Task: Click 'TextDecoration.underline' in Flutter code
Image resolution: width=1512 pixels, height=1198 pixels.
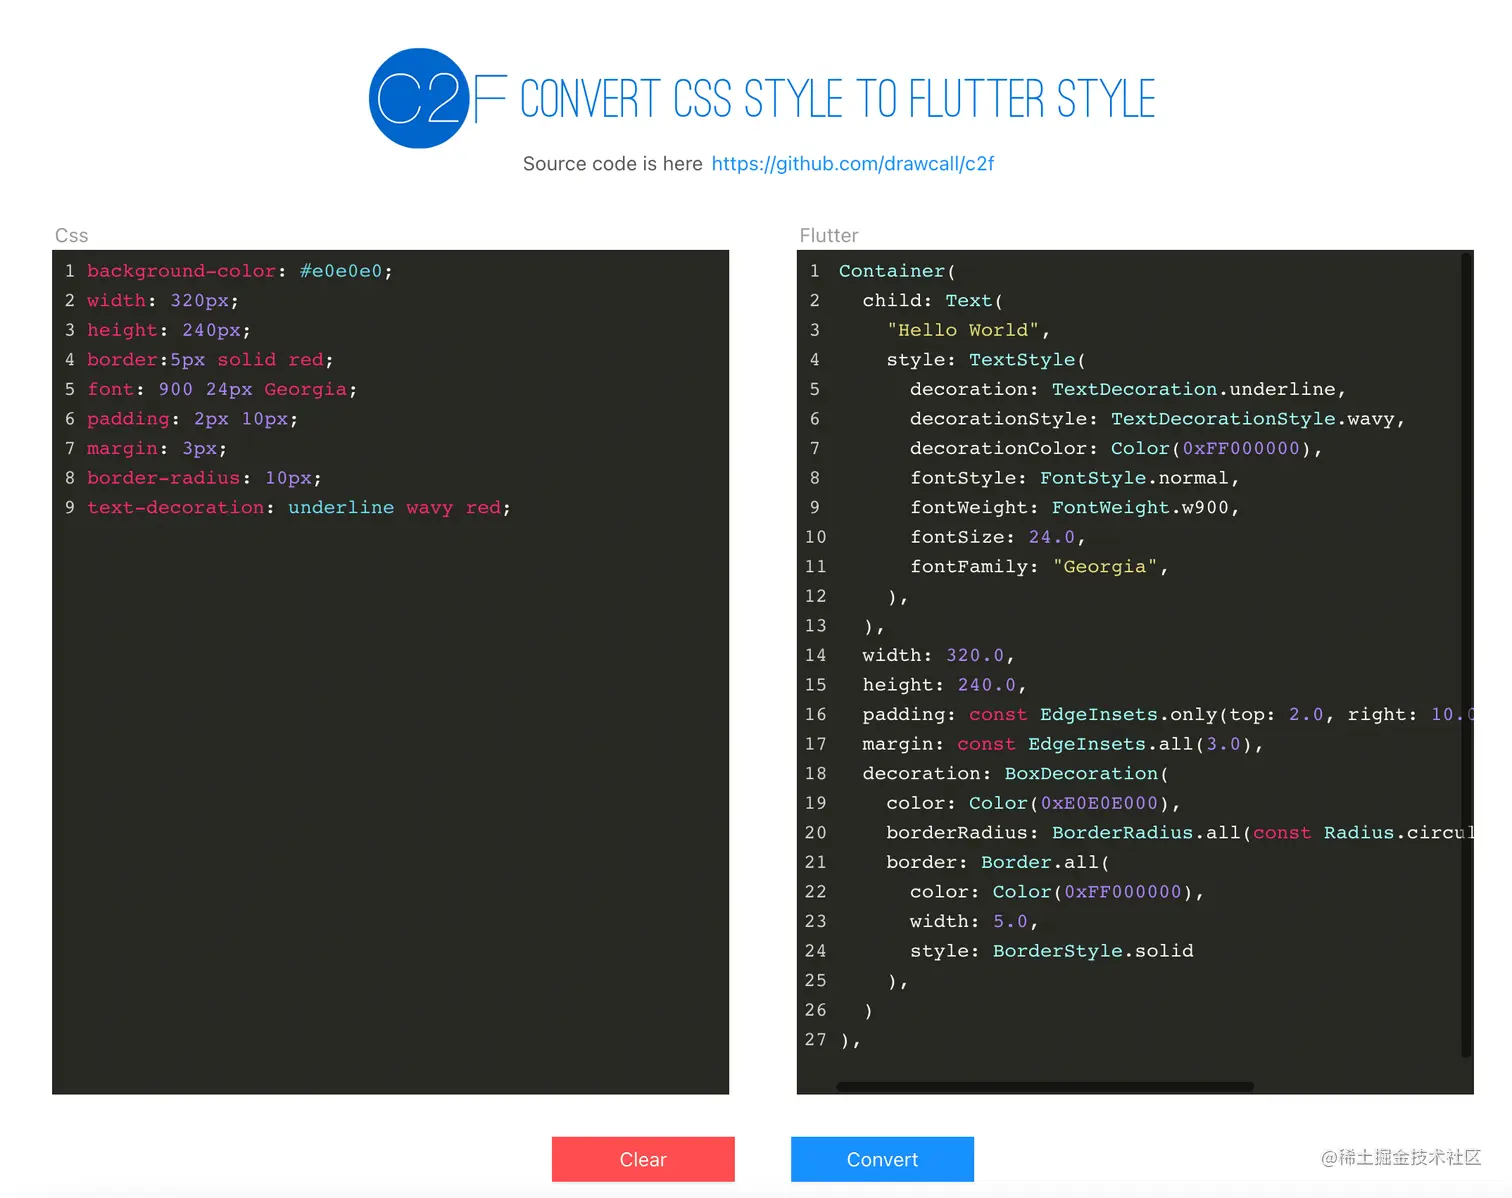Action: tap(1193, 389)
